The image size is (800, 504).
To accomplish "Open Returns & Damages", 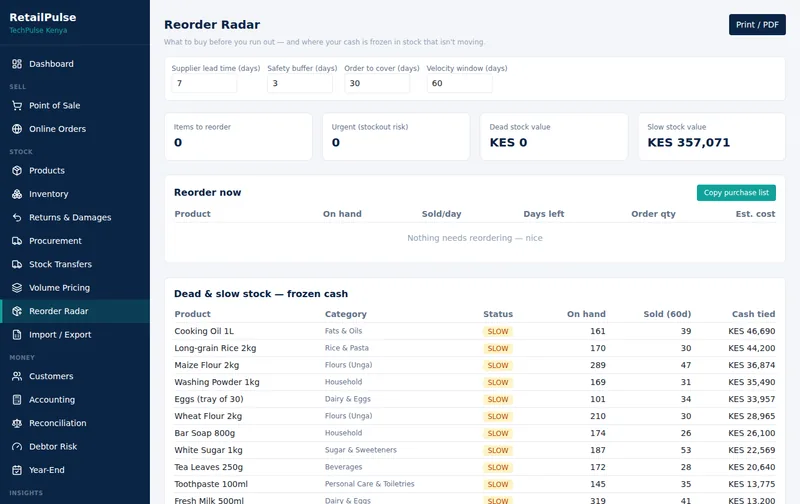I will (75, 217).
